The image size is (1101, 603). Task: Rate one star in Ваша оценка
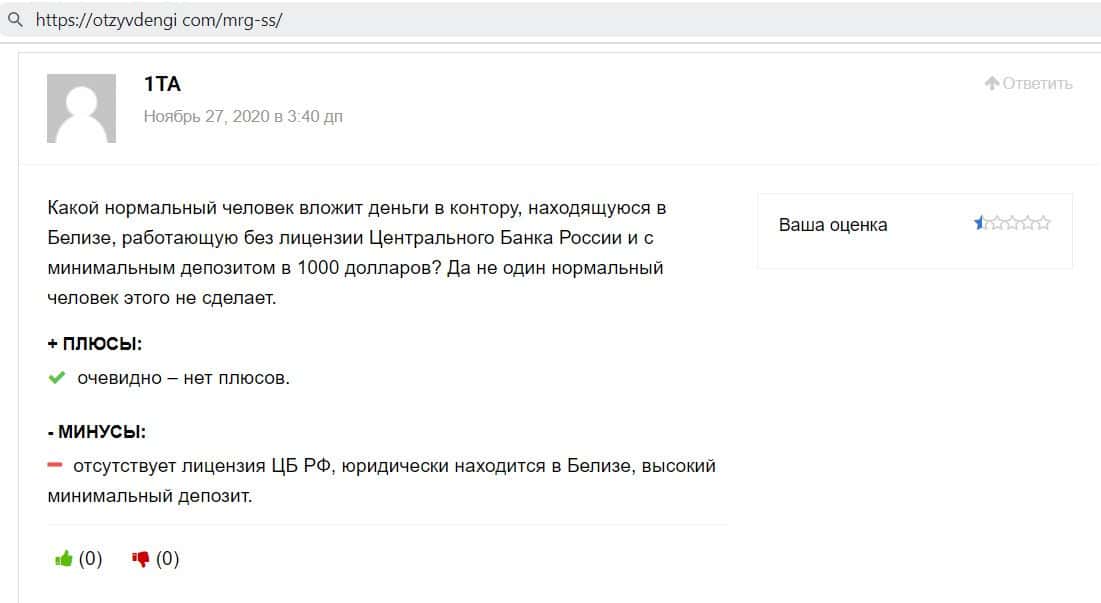[981, 224]
